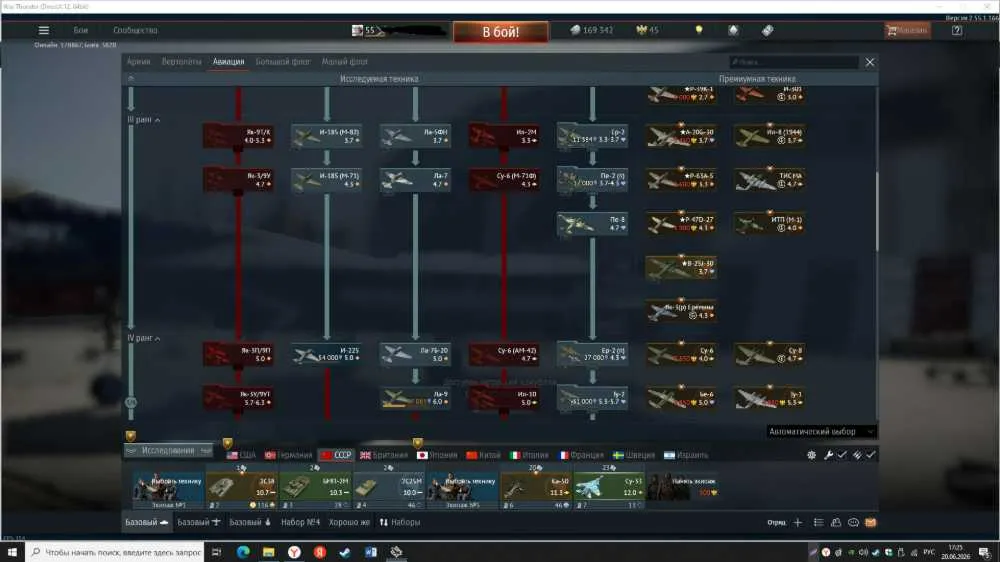Collapse the III ранг section
1000x562 pixels.
pos(143,120)
